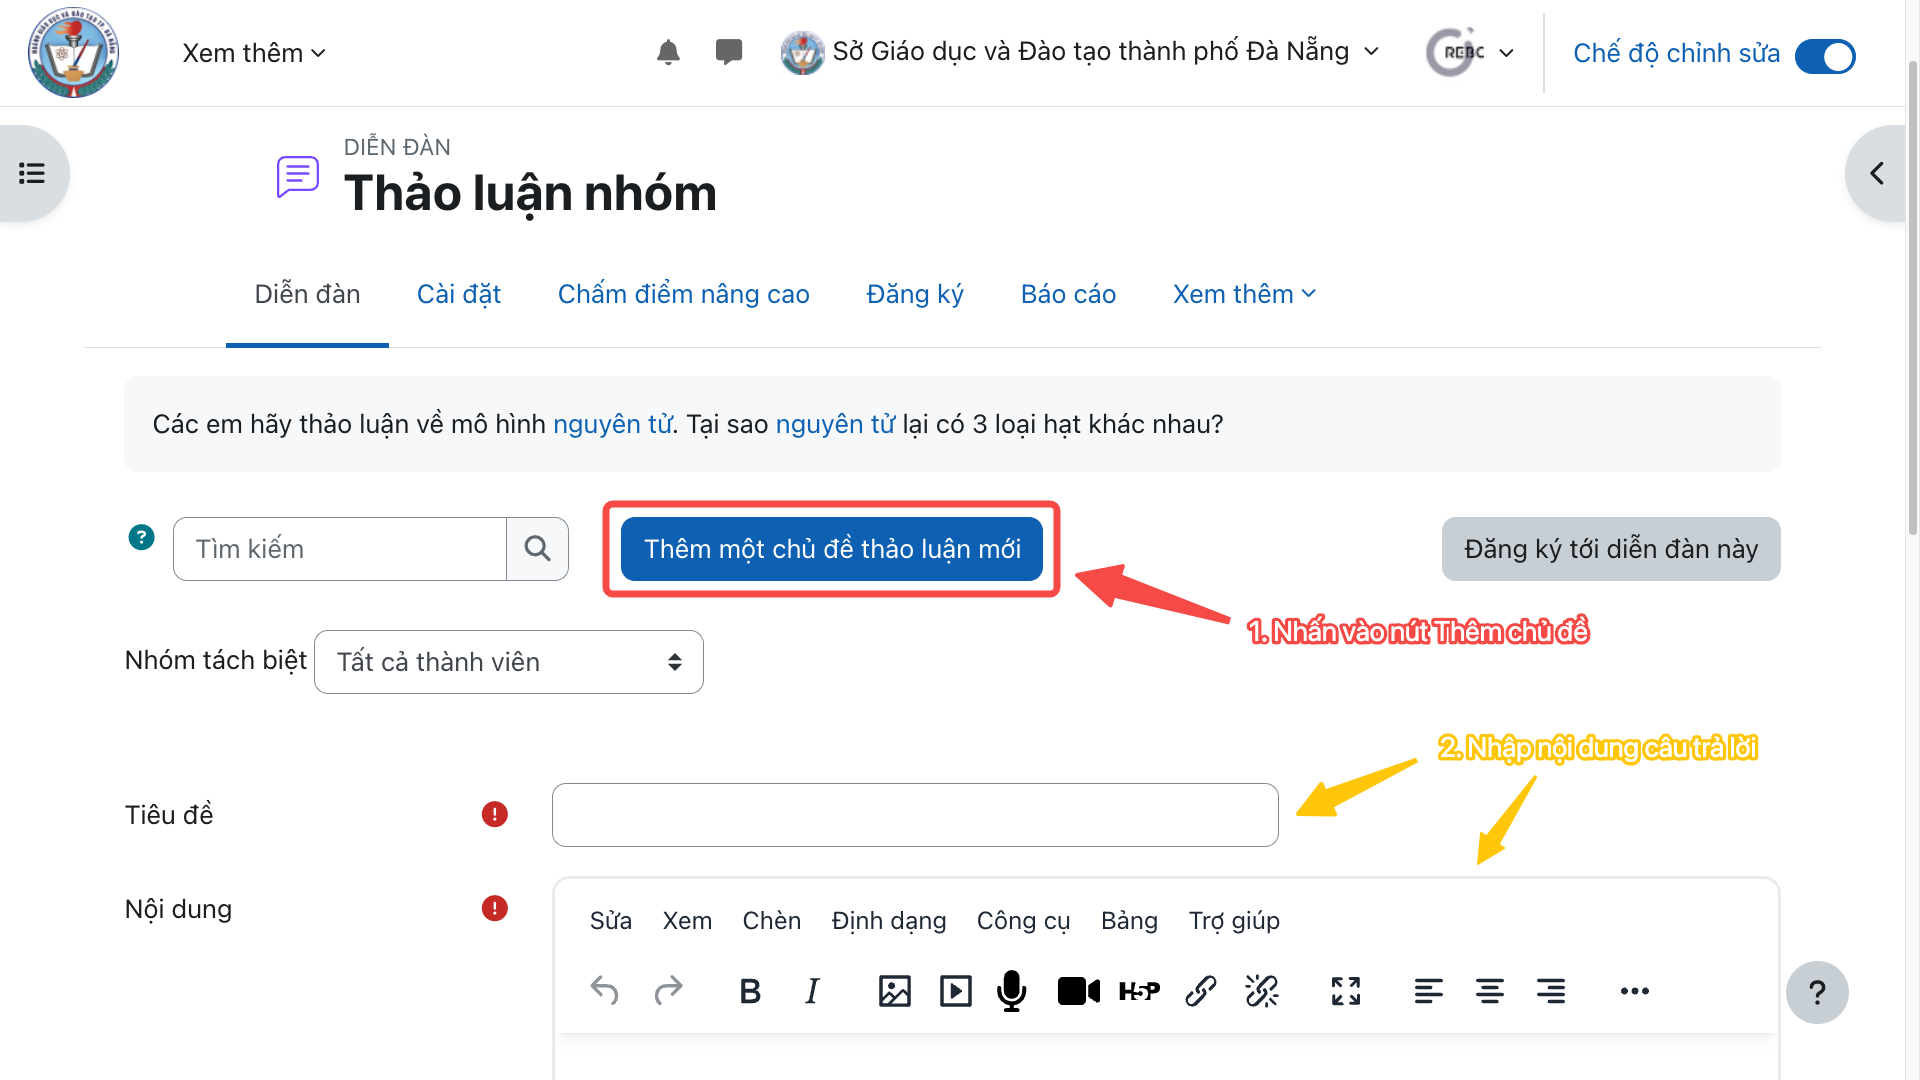Undo the last edit in editor
The image size is (1920, 1080).
point(604,991)
